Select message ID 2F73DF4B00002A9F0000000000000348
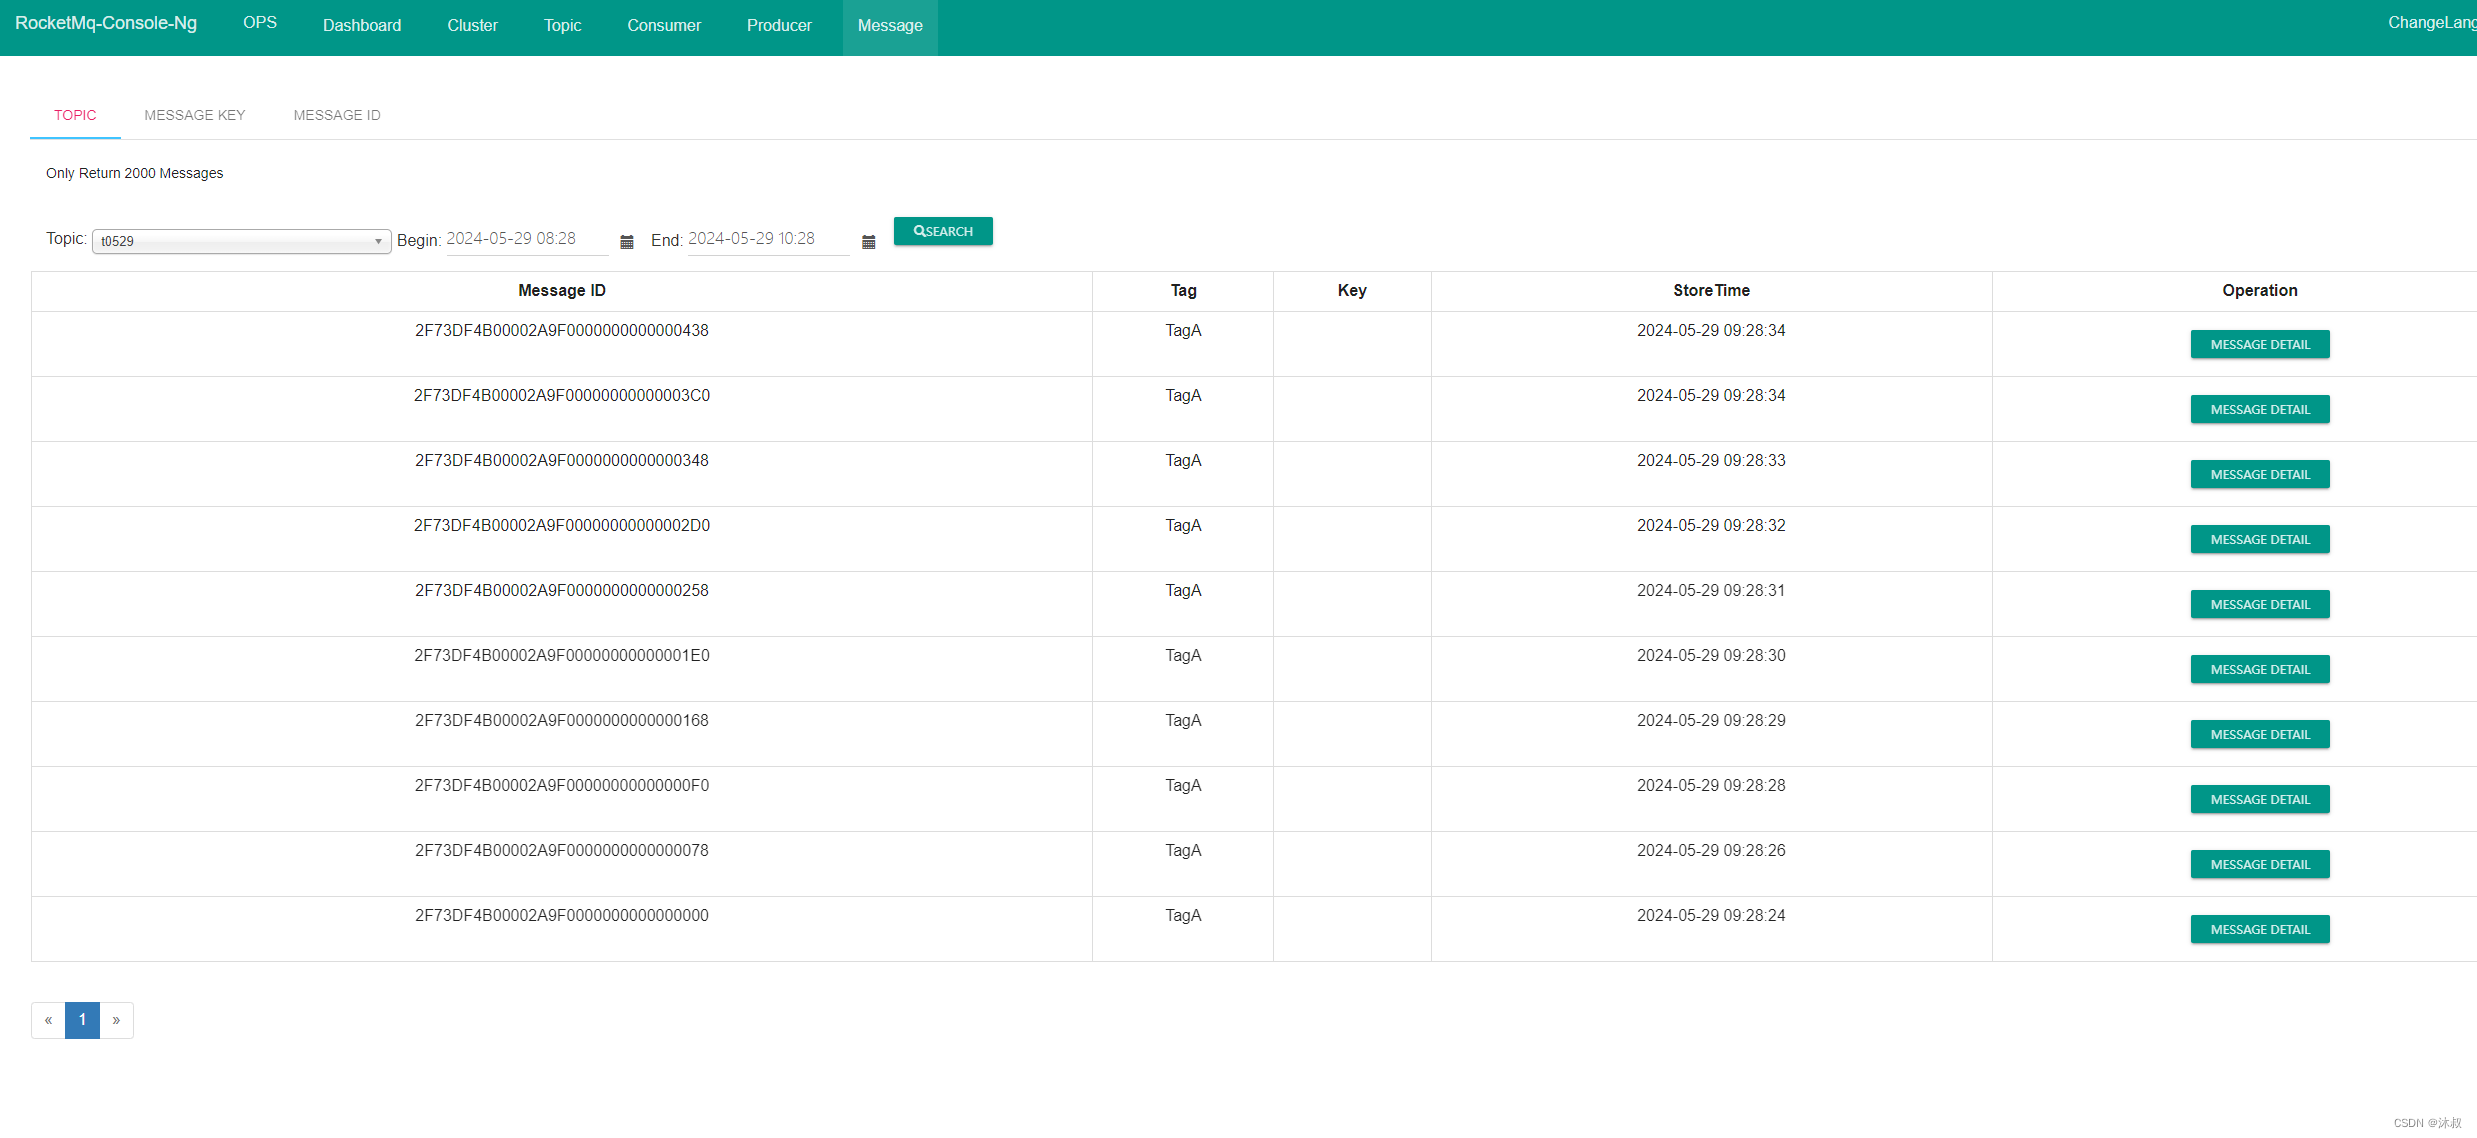 coord(562,461)
